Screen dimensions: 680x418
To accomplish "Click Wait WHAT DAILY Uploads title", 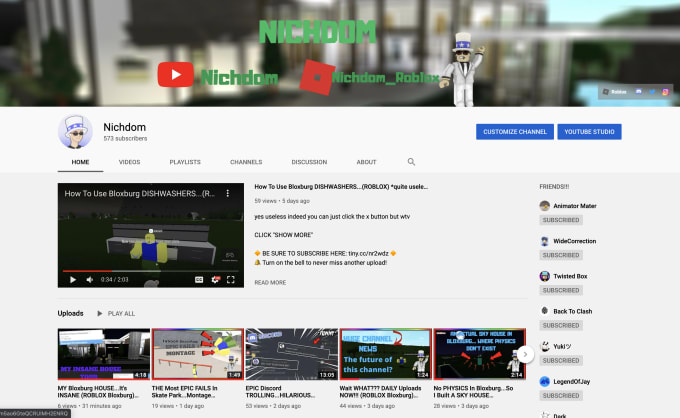I will pyautogui.click(x=380, y=392).
